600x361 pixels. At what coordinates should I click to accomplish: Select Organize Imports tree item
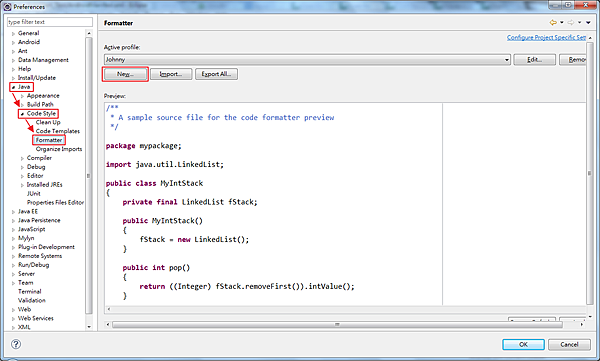tap(59, 149)
